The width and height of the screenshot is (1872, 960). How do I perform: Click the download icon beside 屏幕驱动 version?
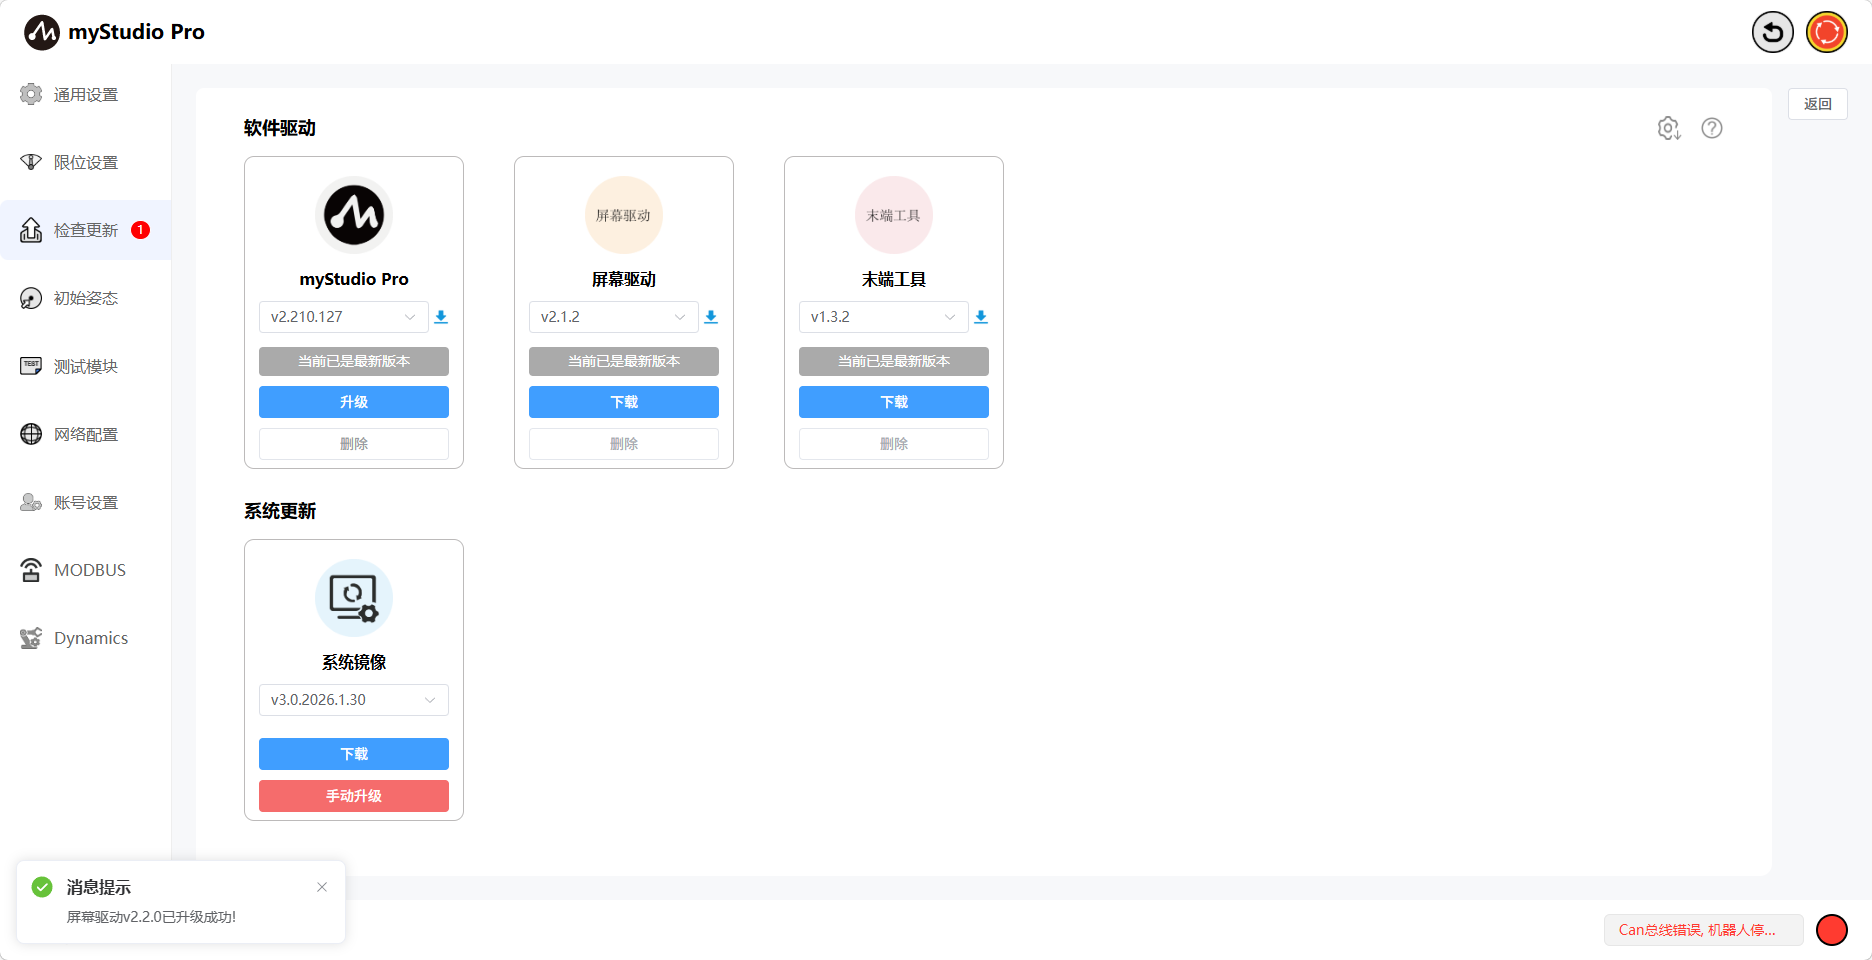point(711,317)
